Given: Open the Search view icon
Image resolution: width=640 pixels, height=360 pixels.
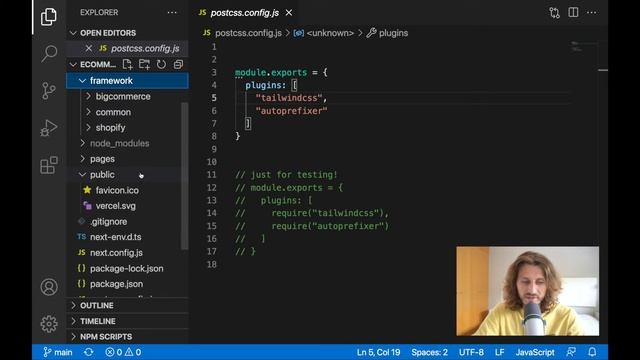Looking at the screenshot, I should [x=49, y=53].
